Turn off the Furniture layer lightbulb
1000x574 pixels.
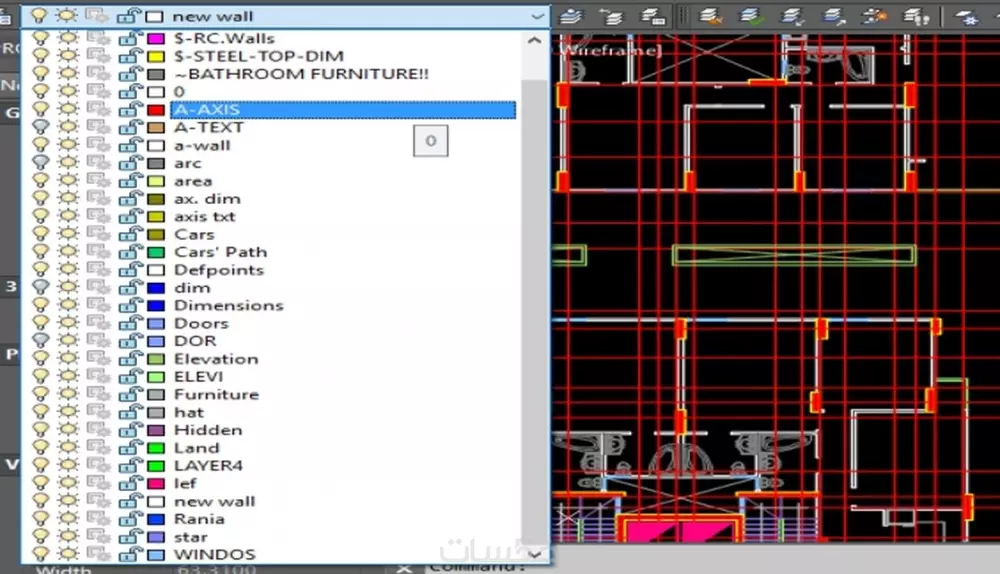(40, 394)
